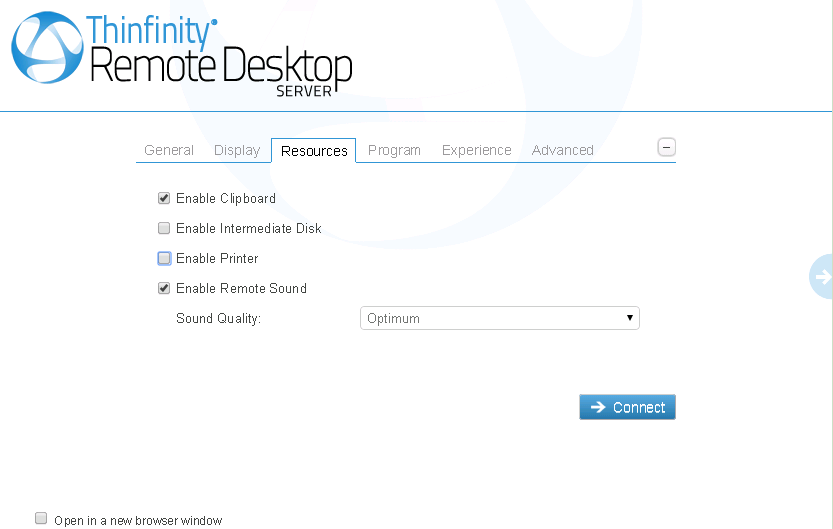Open the Sound Quality dropdown
833x529 pixels.
click(499, 318)
